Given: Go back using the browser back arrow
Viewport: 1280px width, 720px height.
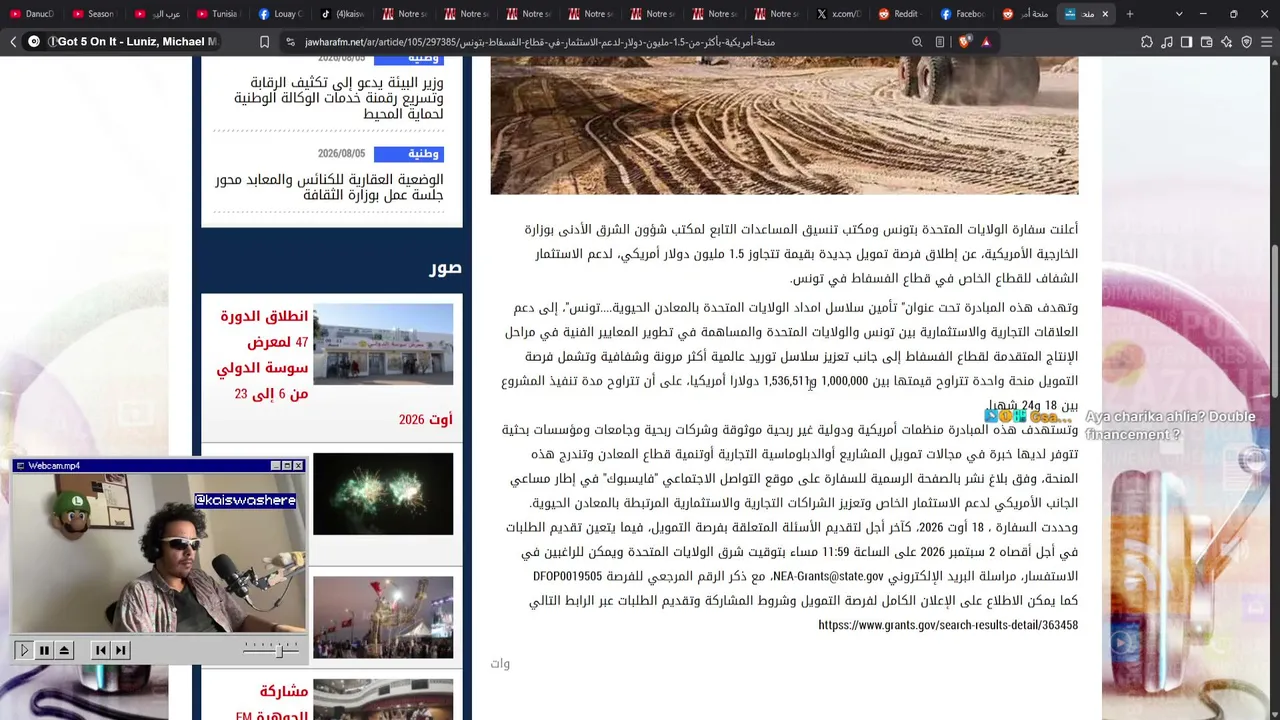Looking at the screenshot, I should [13, 42].
